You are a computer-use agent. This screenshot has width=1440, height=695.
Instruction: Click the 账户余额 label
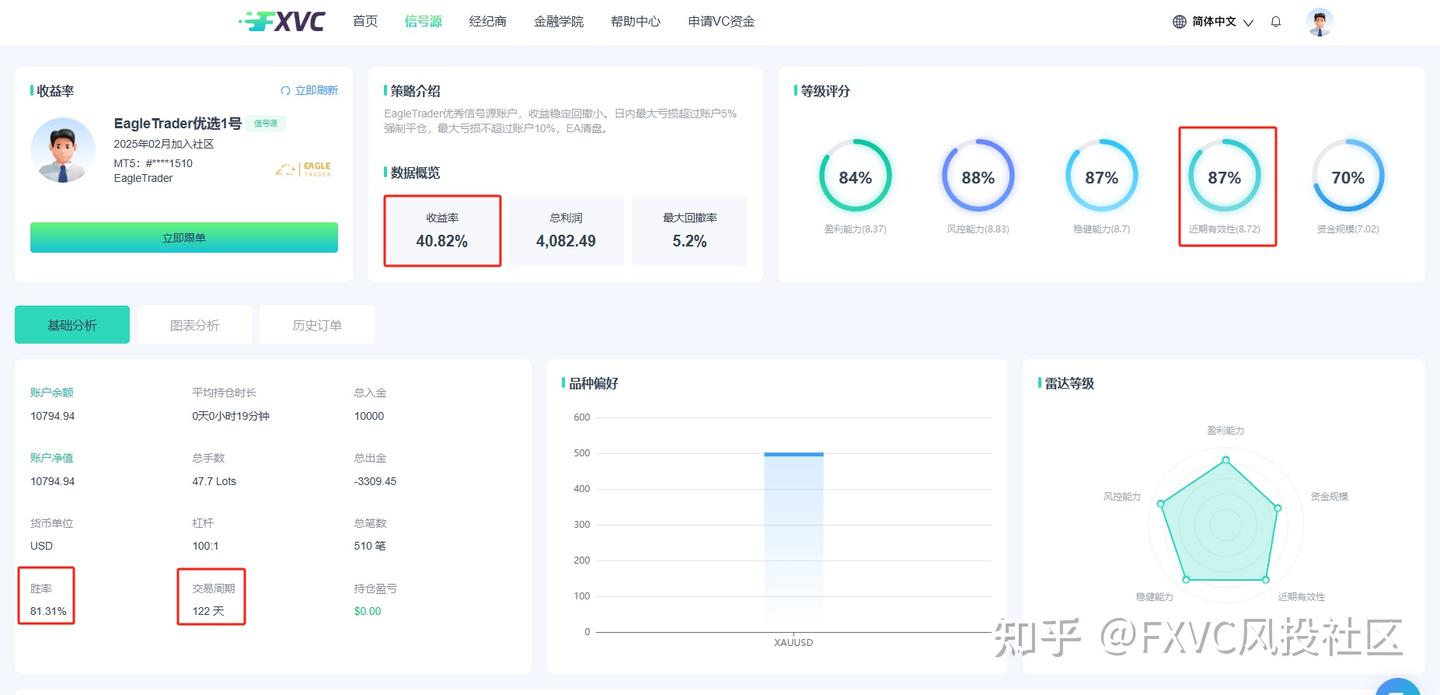coord(52,392)
